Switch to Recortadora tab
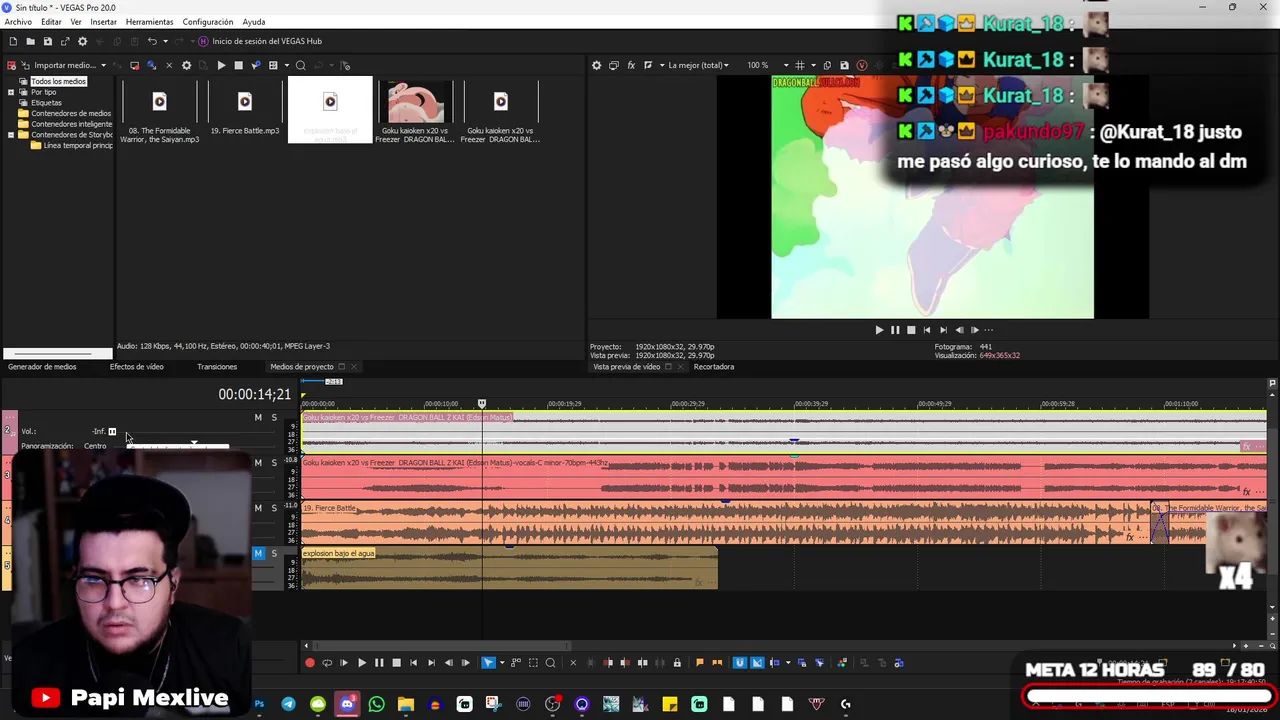The width and height of the screenshot is (1280, 720). point(714,367)
